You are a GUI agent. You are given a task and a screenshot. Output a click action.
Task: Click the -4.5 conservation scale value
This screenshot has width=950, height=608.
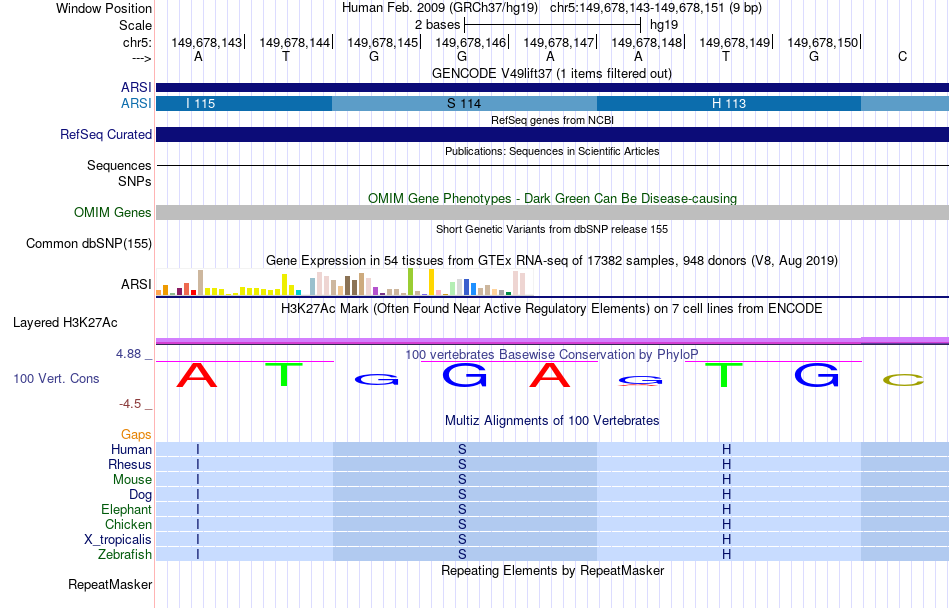pos(130,404)
